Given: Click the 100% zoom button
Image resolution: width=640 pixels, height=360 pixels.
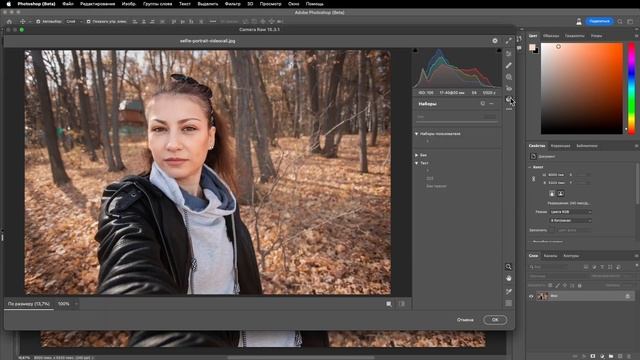Looking at the screenshot, I should (x=63, y=304).
